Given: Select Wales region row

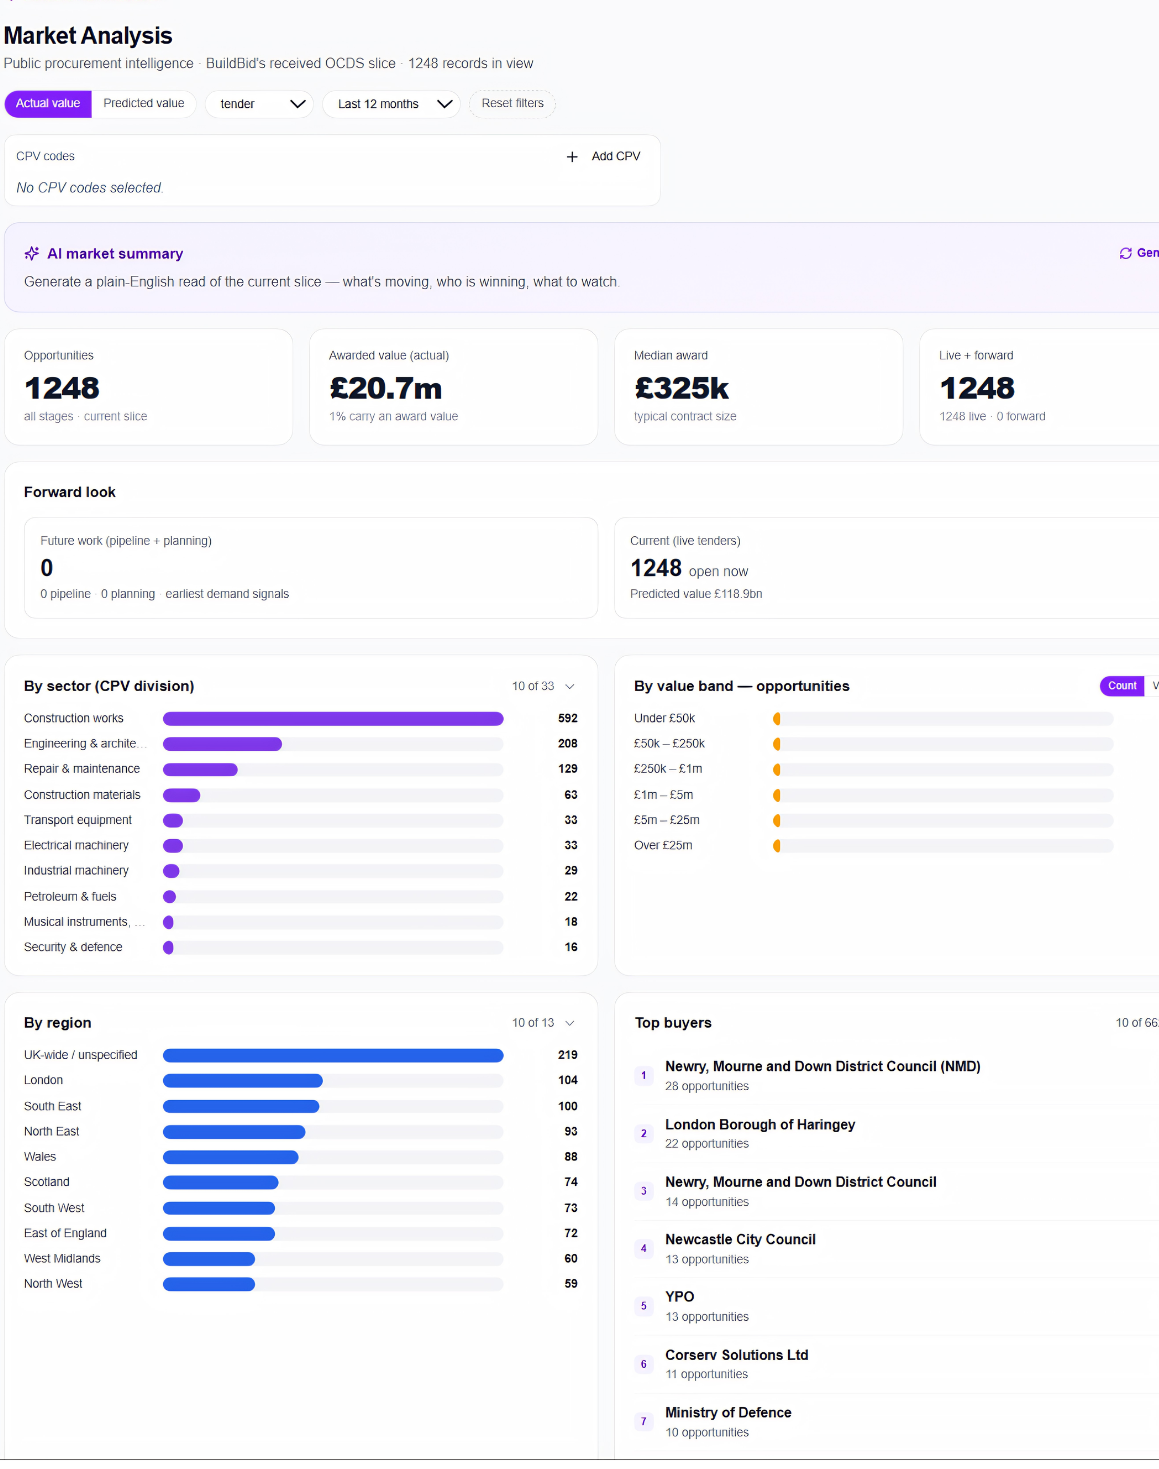Looking at the screenshot, I should pos(301,1157).
